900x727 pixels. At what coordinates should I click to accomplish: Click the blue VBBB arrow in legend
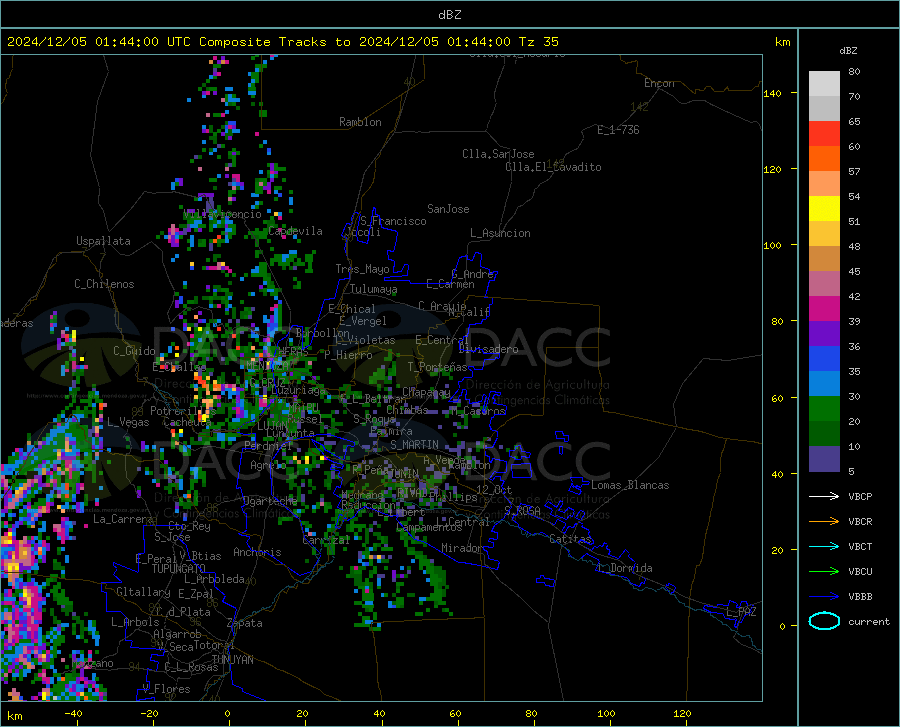tap(824, 597)
